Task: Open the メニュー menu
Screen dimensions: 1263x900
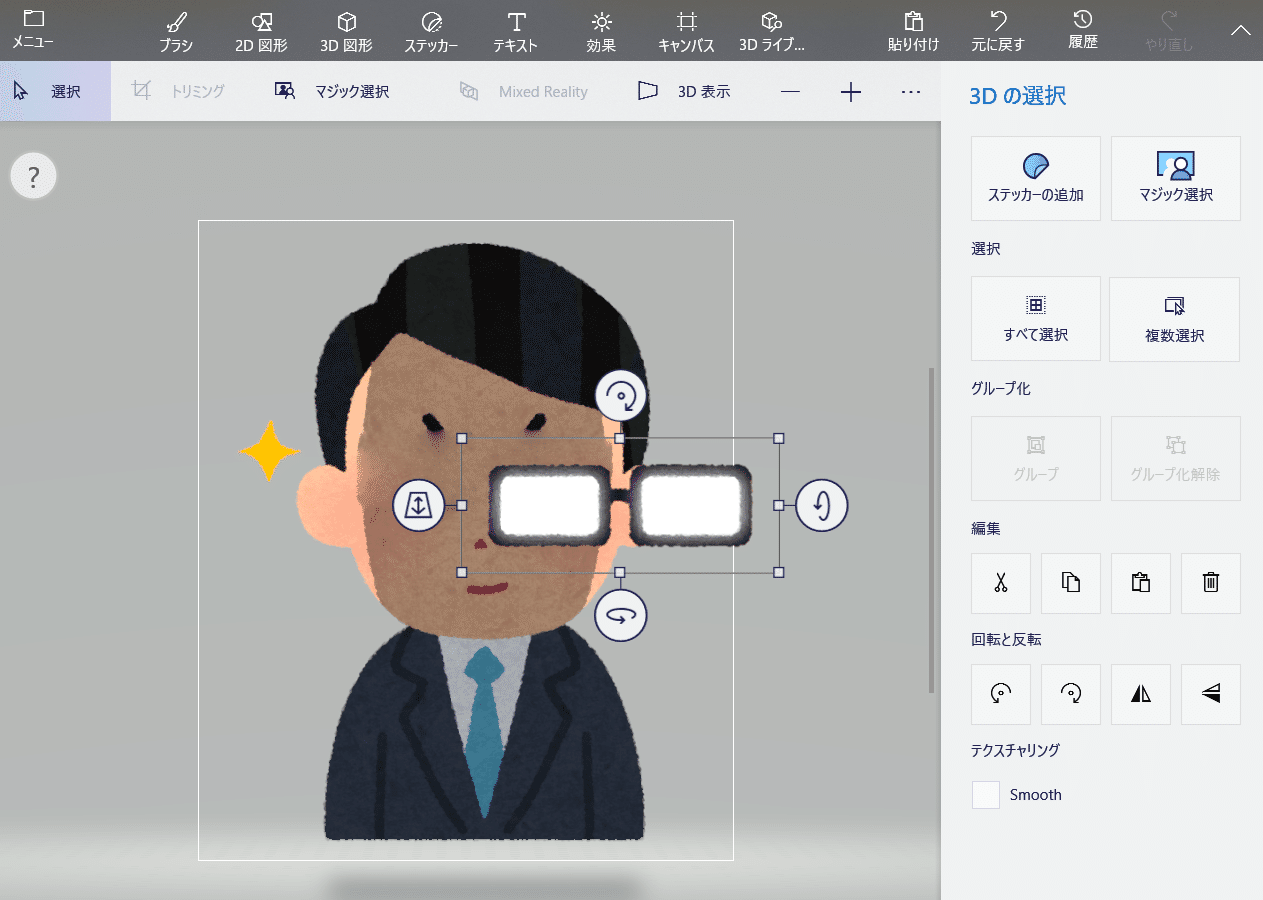Action: 33,30
